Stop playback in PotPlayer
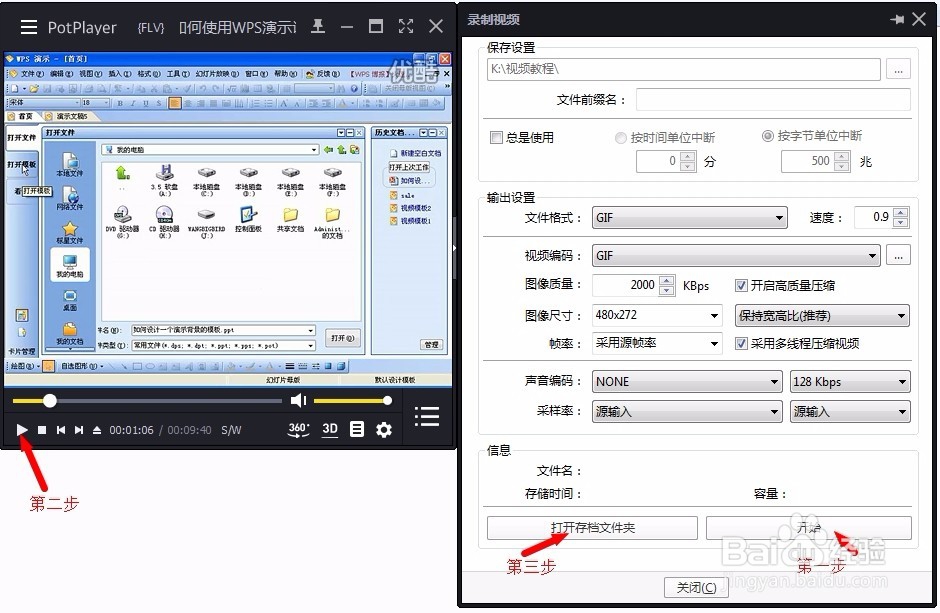Image resolution: width=940 pixels, height=613 pixels. 42,430
